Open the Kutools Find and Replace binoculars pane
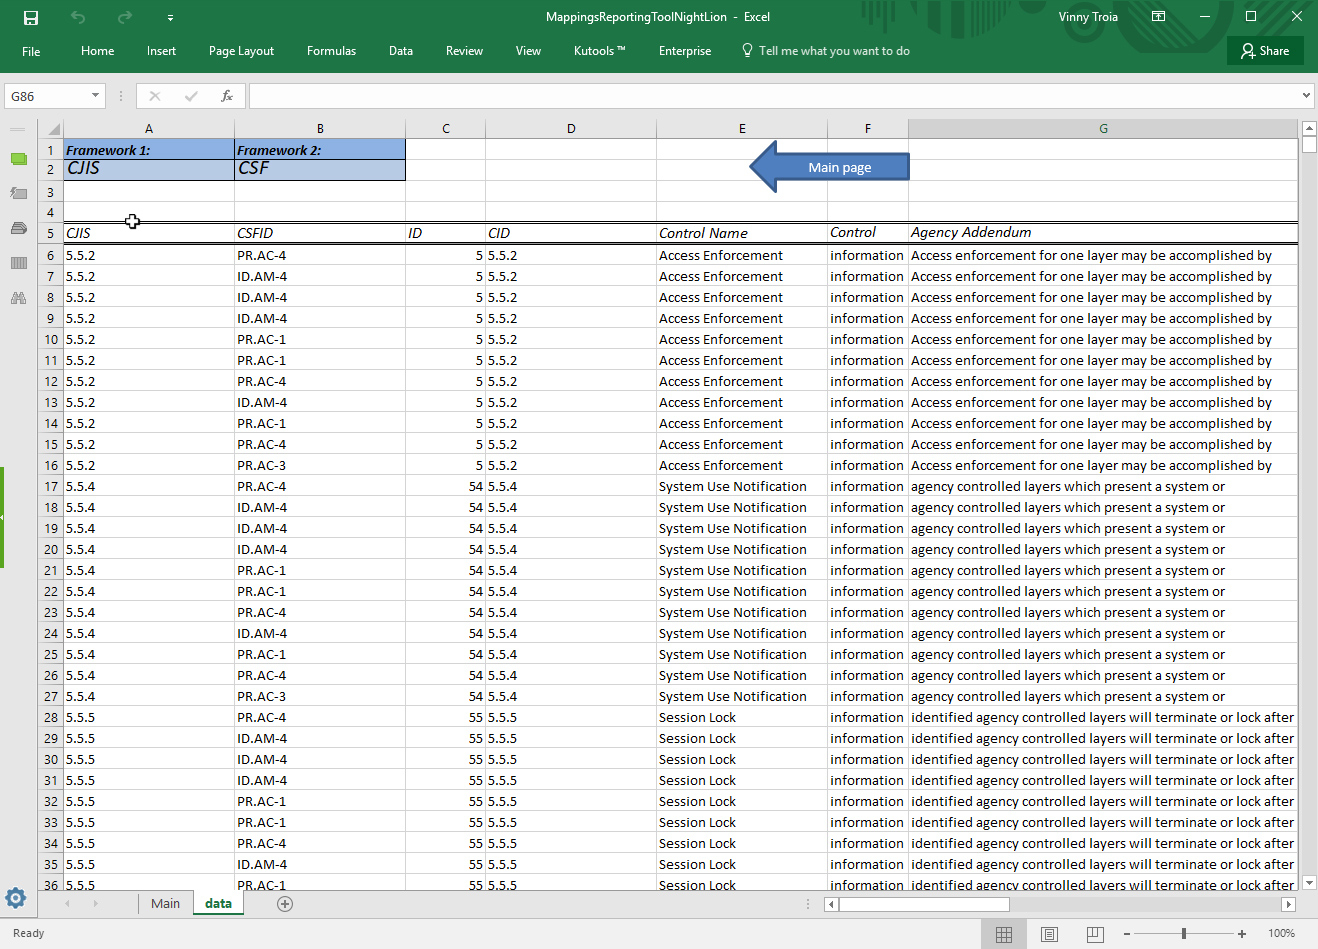 pyautogui.click(x=18, y=298)
